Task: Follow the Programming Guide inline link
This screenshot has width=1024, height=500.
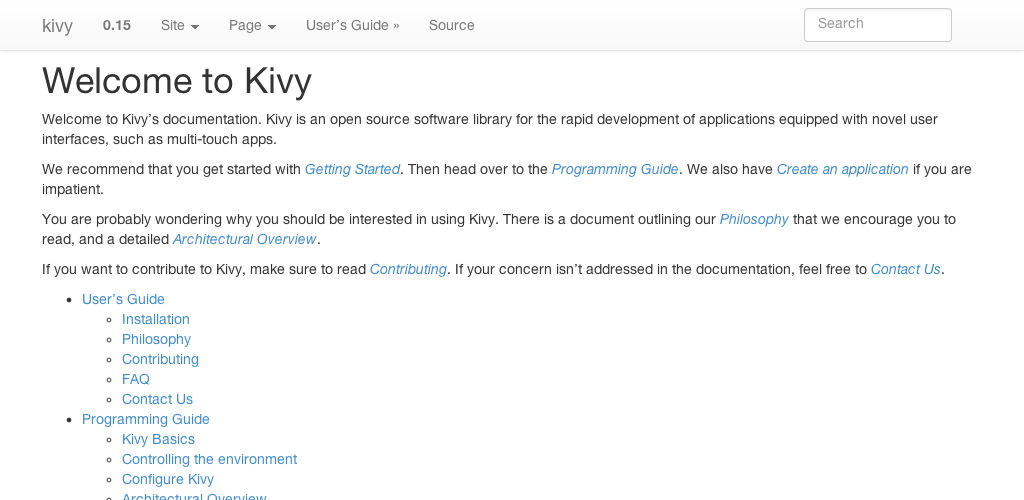Action: point(615,169)
